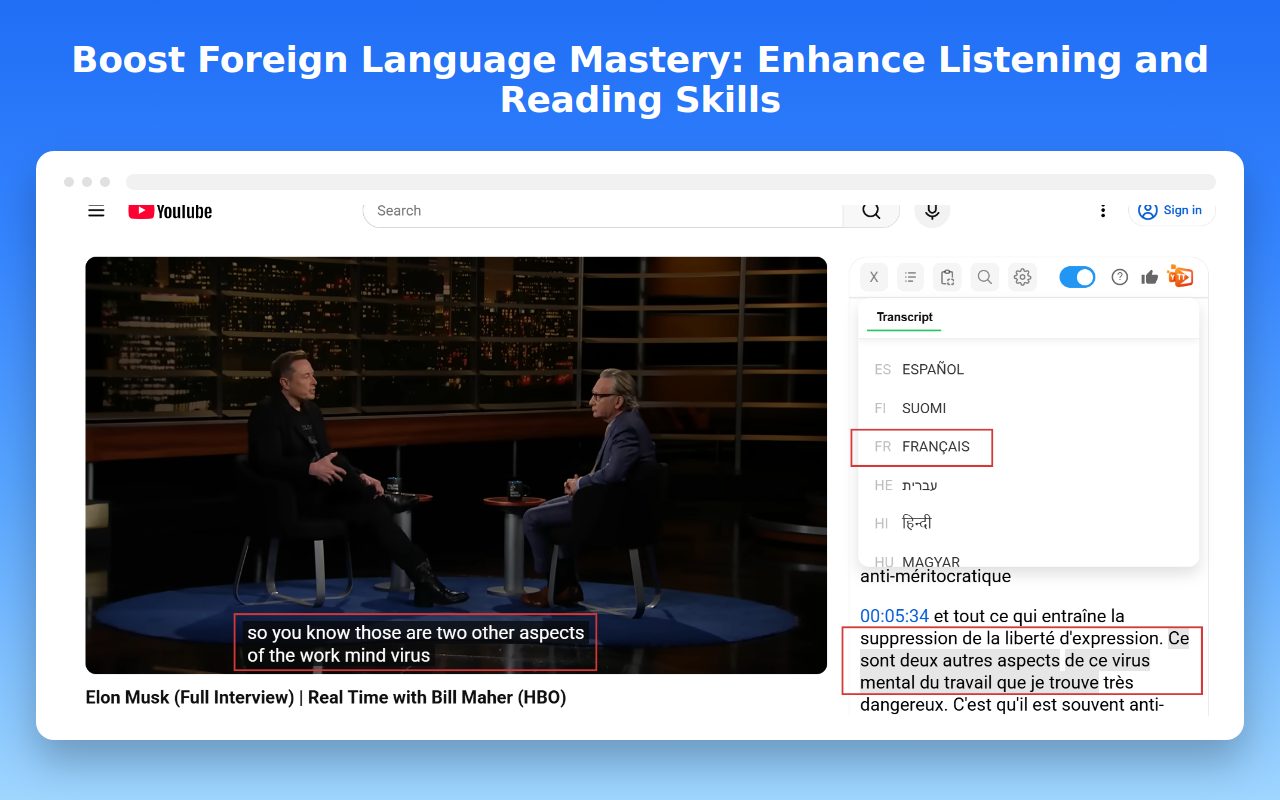Choose MAGYAR language option

point(1028,558)
